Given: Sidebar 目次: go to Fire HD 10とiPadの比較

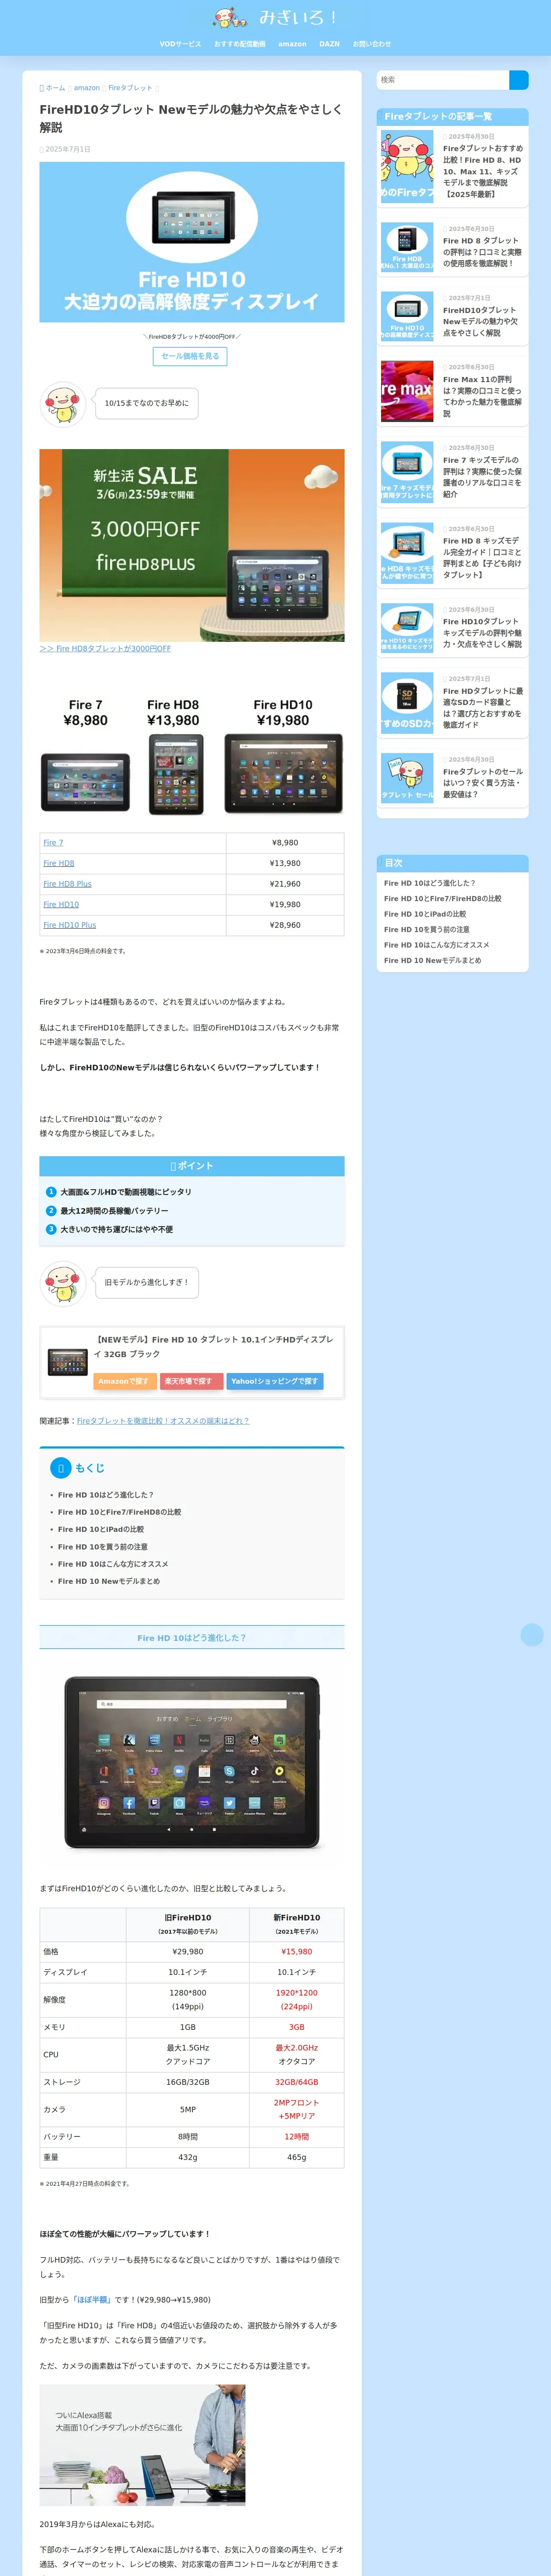Looking at the screenshot, I should 425,914.
